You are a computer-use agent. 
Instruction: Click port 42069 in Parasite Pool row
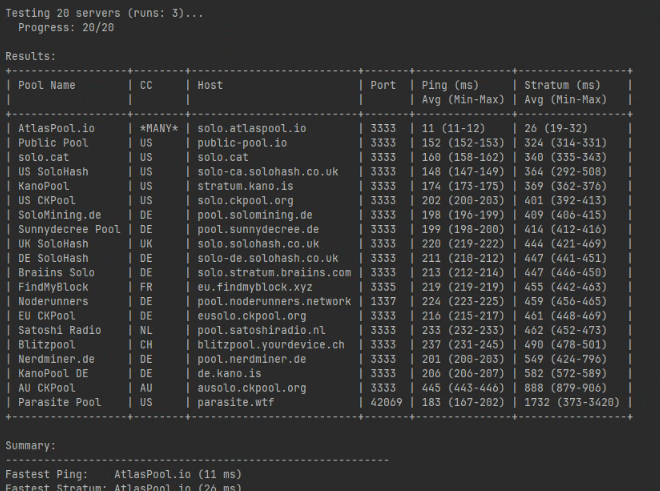[x=386, y=402]
